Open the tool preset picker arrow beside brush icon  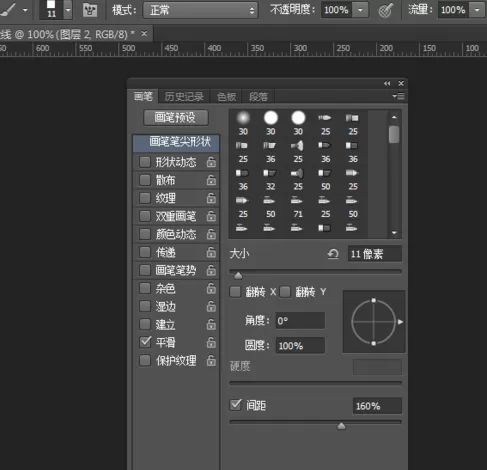pyautogui.click(x=25, y=10)
